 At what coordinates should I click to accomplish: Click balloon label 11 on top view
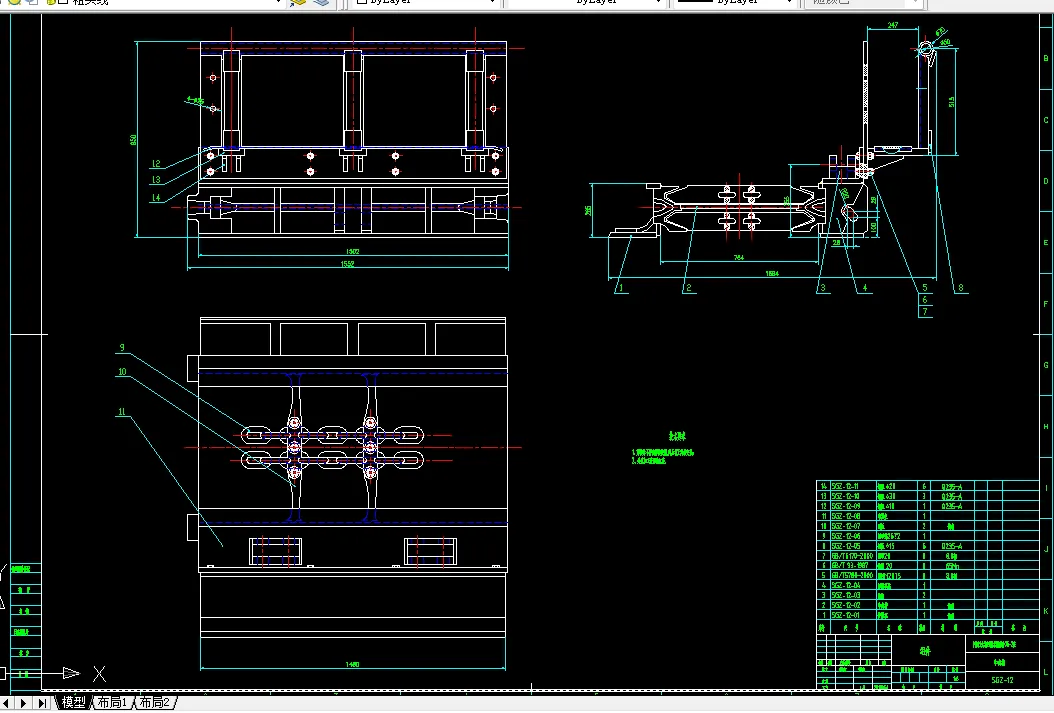coord(122,412)
